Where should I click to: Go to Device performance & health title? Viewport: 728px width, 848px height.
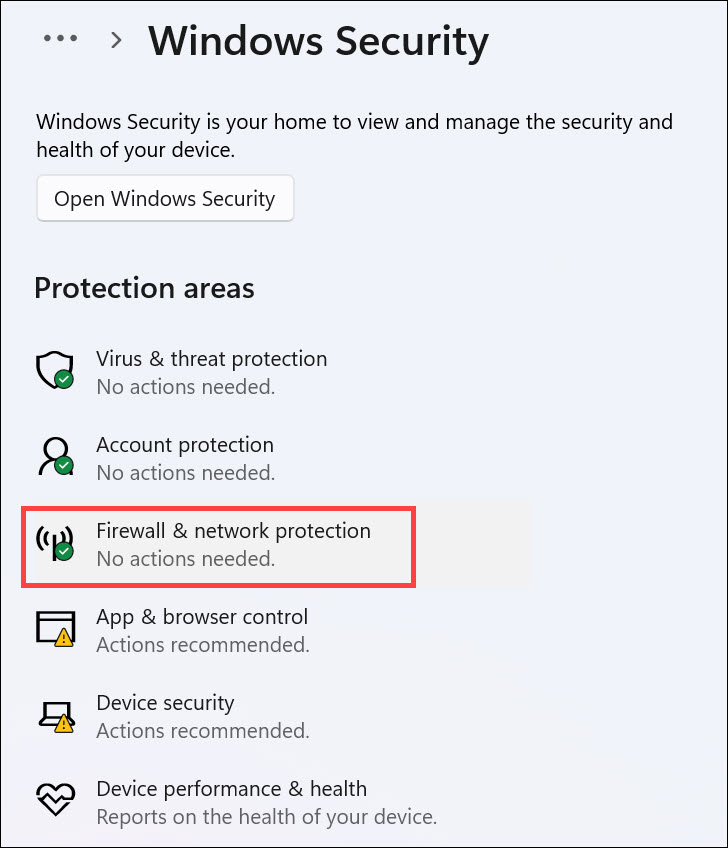[231, 788]
